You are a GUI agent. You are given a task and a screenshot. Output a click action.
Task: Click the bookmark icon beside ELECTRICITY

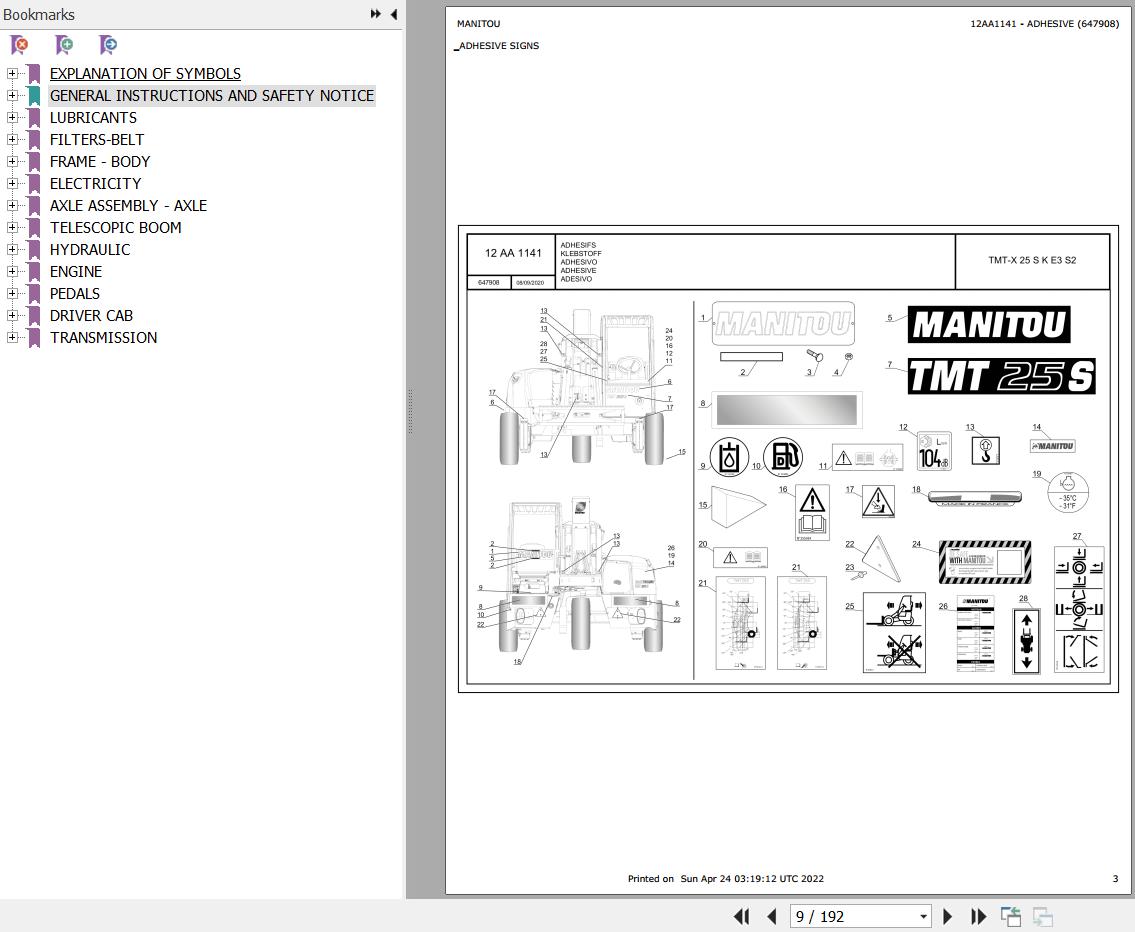[x=33, y=185]
